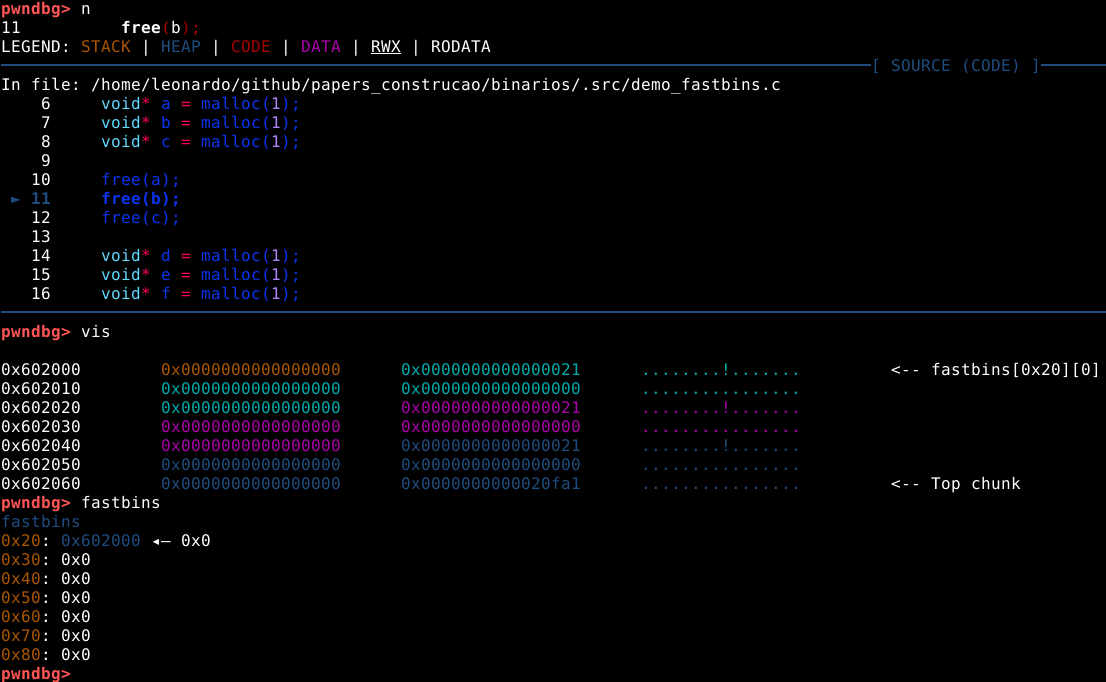Click the orange STACK legend label

click(106, 47)
